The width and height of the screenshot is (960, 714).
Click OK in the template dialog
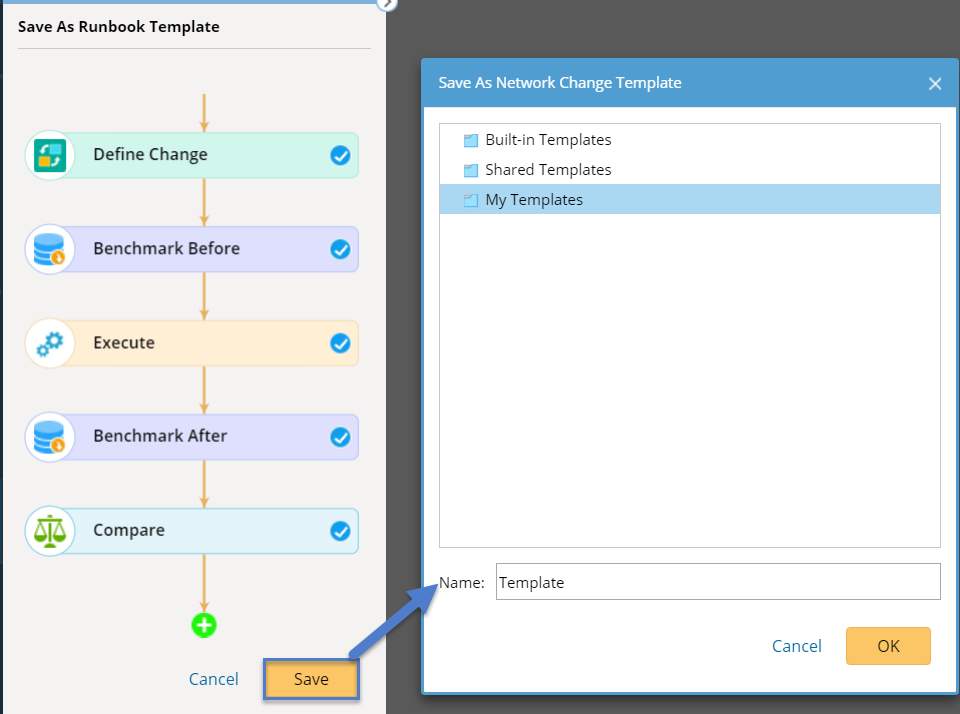click(888, 646)
